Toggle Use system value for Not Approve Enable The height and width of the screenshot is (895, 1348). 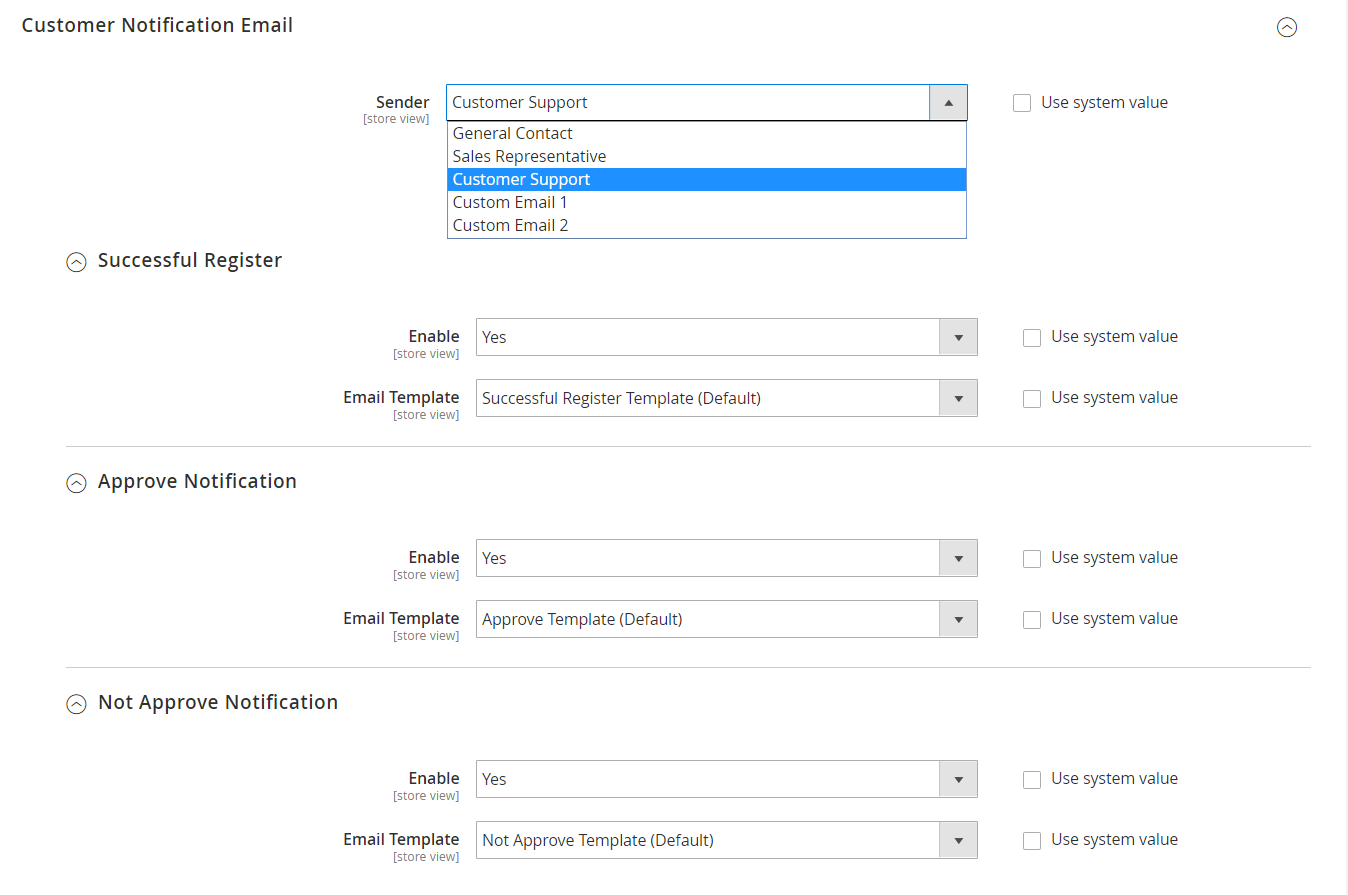coord(1032,780)
